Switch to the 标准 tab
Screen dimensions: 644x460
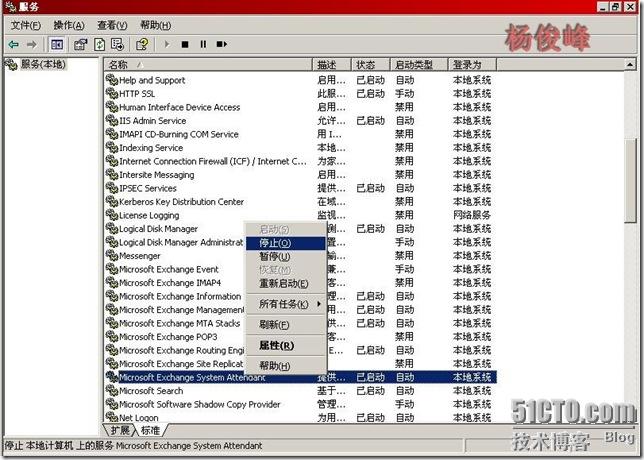pyautogui.click(x=150, y=430)
